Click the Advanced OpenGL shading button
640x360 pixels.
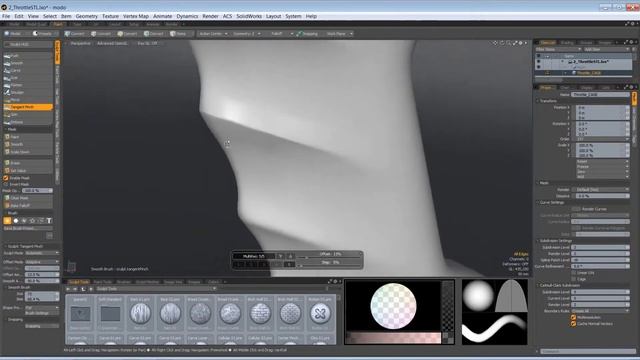click(x=112, y=43)
